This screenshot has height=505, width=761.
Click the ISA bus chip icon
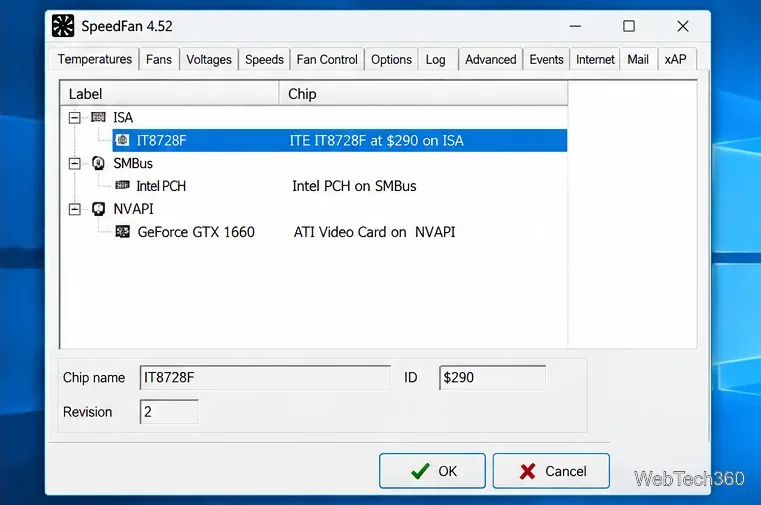(x=99, y=117)
